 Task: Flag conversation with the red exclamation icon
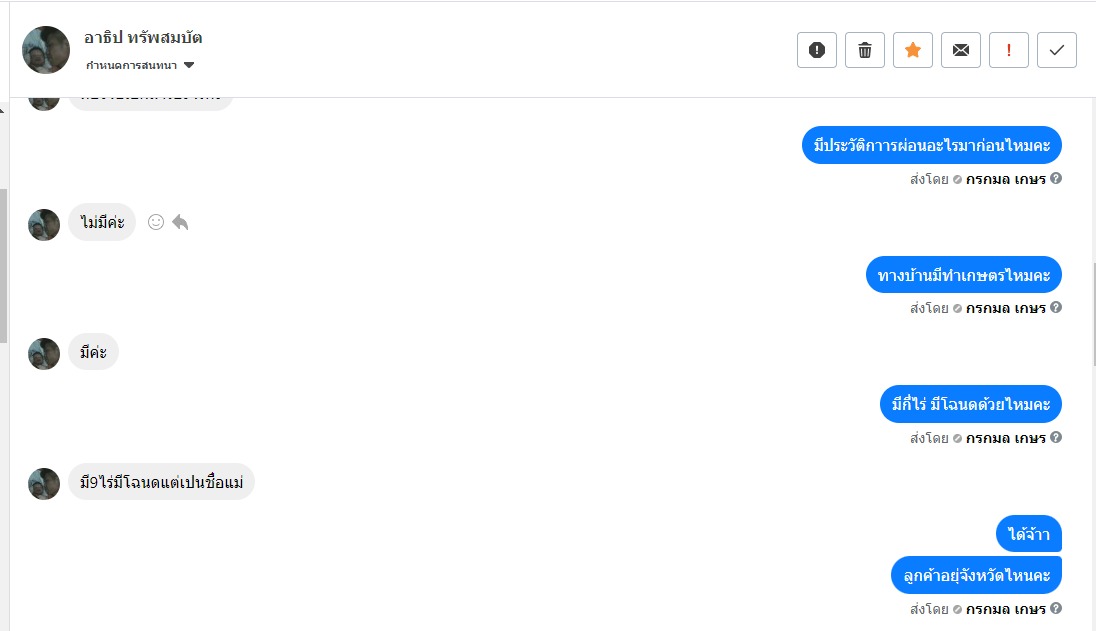(1008, 50)
